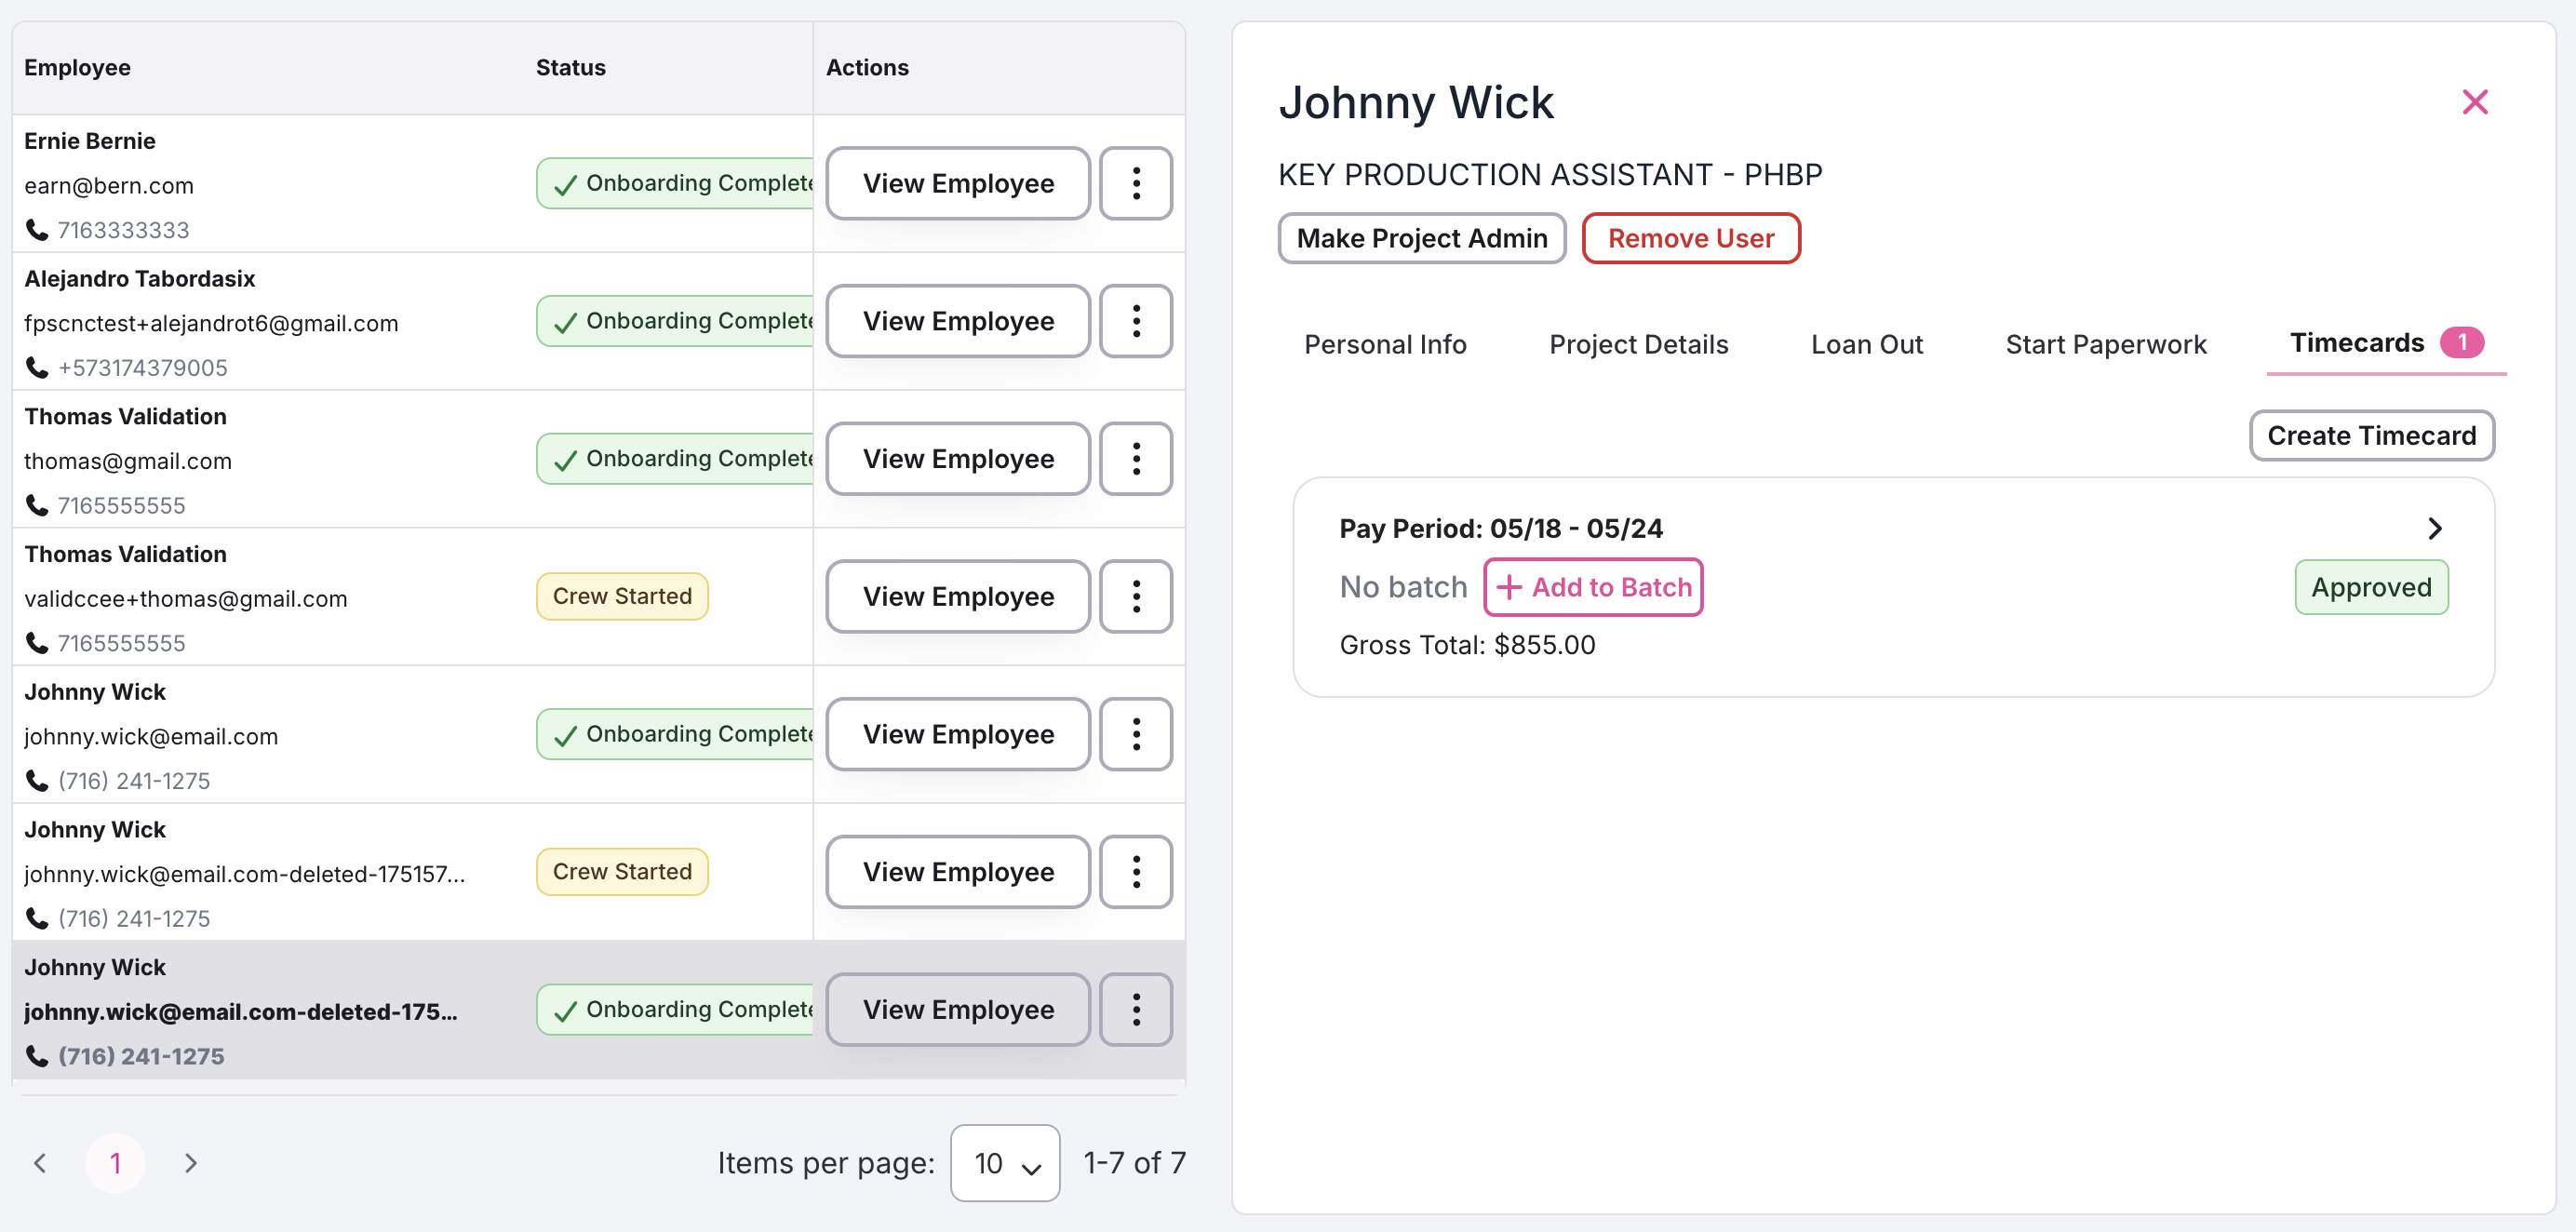Screen dimensions: 2576x1232
Task: Open more actions for Alejandro Tabordasix
Action: click(1135, 321)
